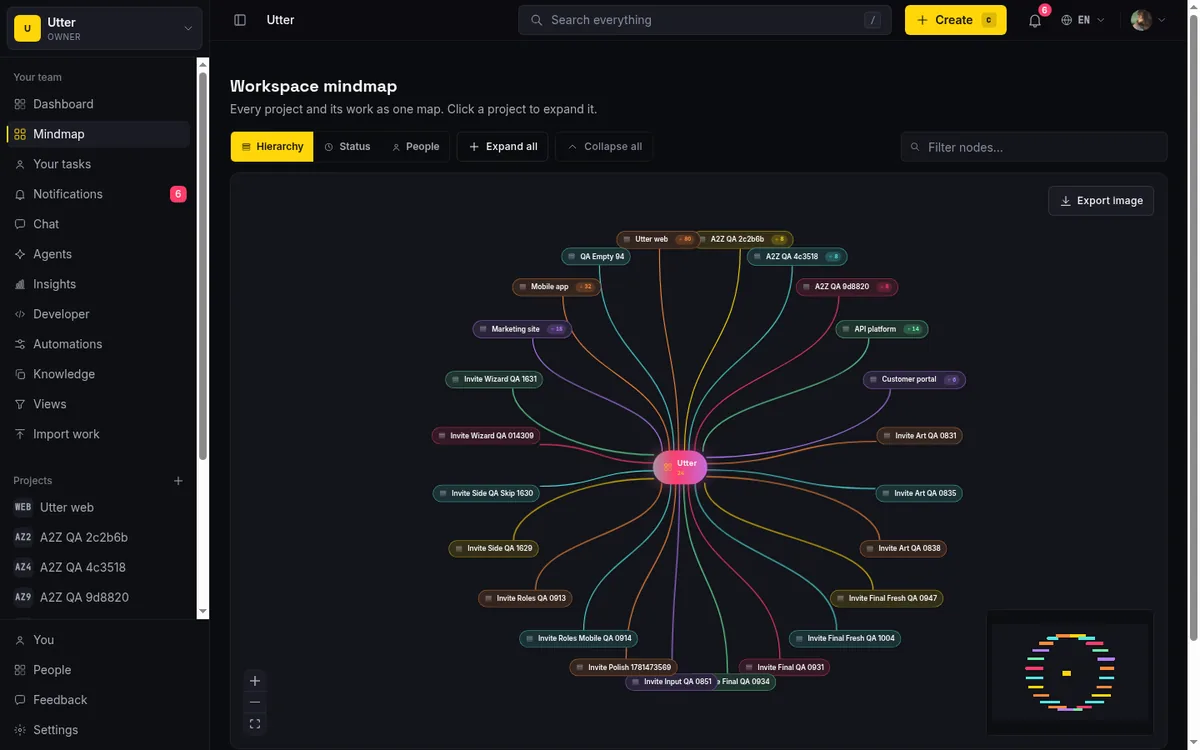Click Invite Side QA 1629 node
The image size is (1200, 750).
[x=494, y=549]
